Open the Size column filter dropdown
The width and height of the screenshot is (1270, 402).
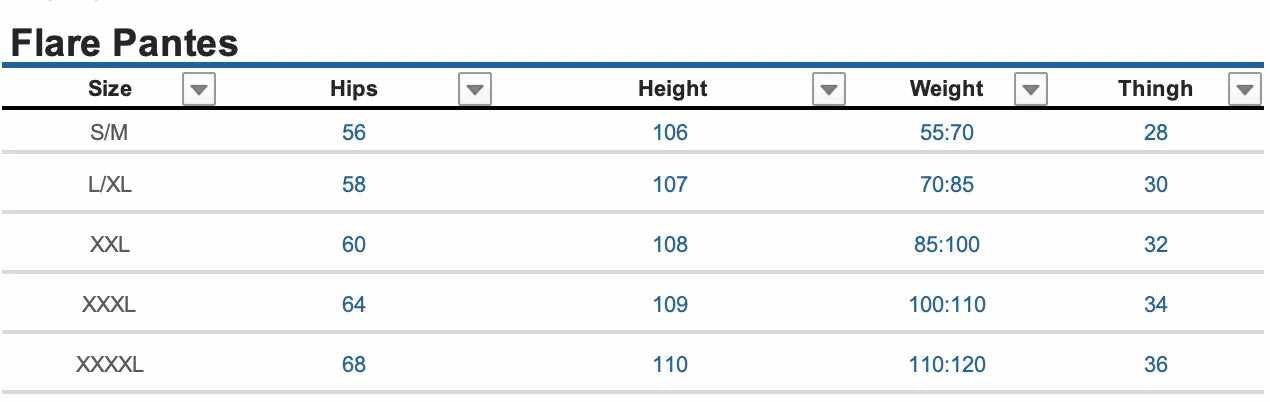click(200, 89)
